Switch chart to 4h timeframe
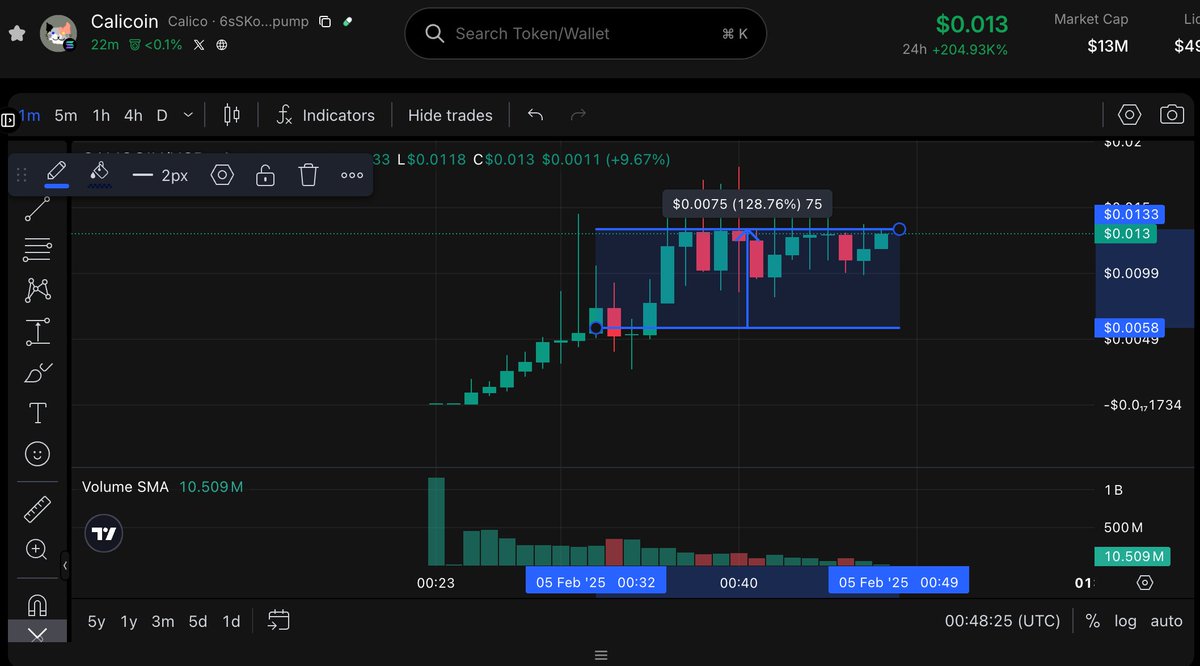 (133, 115)
